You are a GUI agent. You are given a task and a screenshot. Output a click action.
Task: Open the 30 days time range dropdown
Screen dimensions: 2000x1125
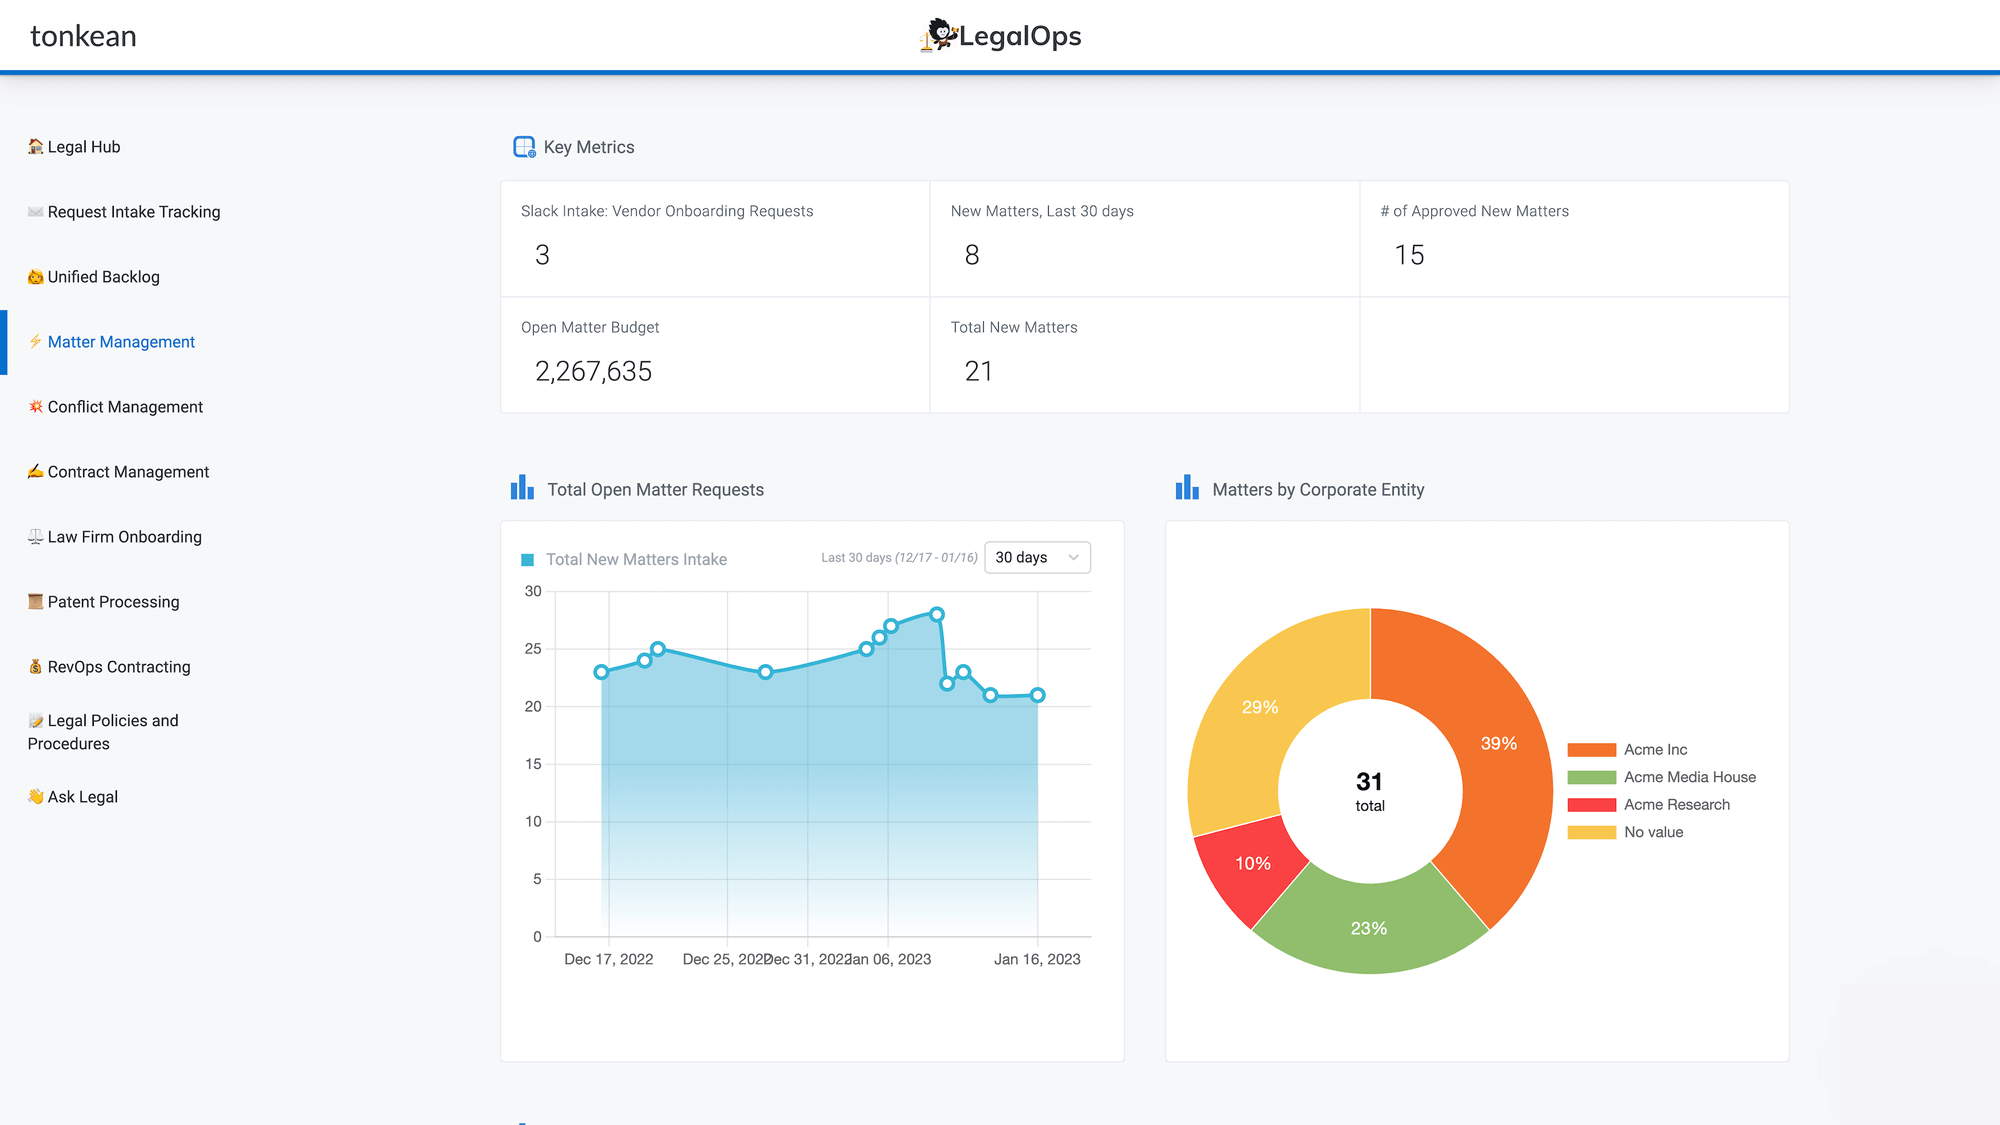point(1036,557)
